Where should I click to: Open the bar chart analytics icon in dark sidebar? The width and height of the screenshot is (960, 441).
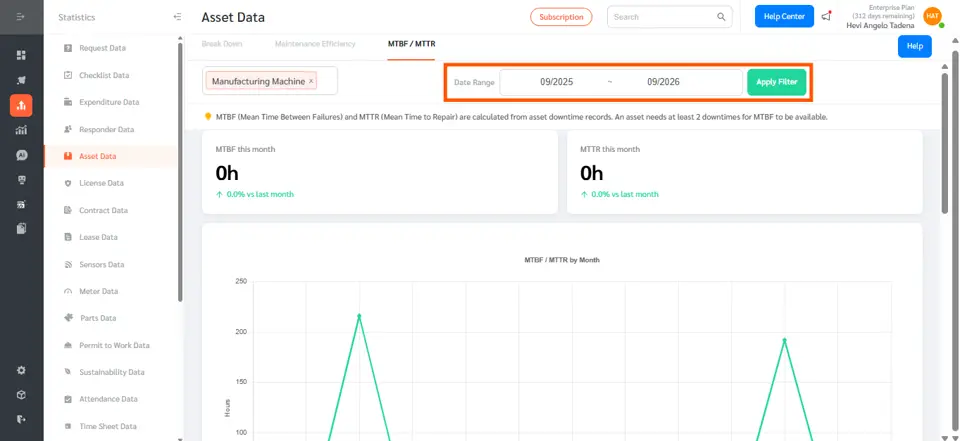(x=21, y=130)
